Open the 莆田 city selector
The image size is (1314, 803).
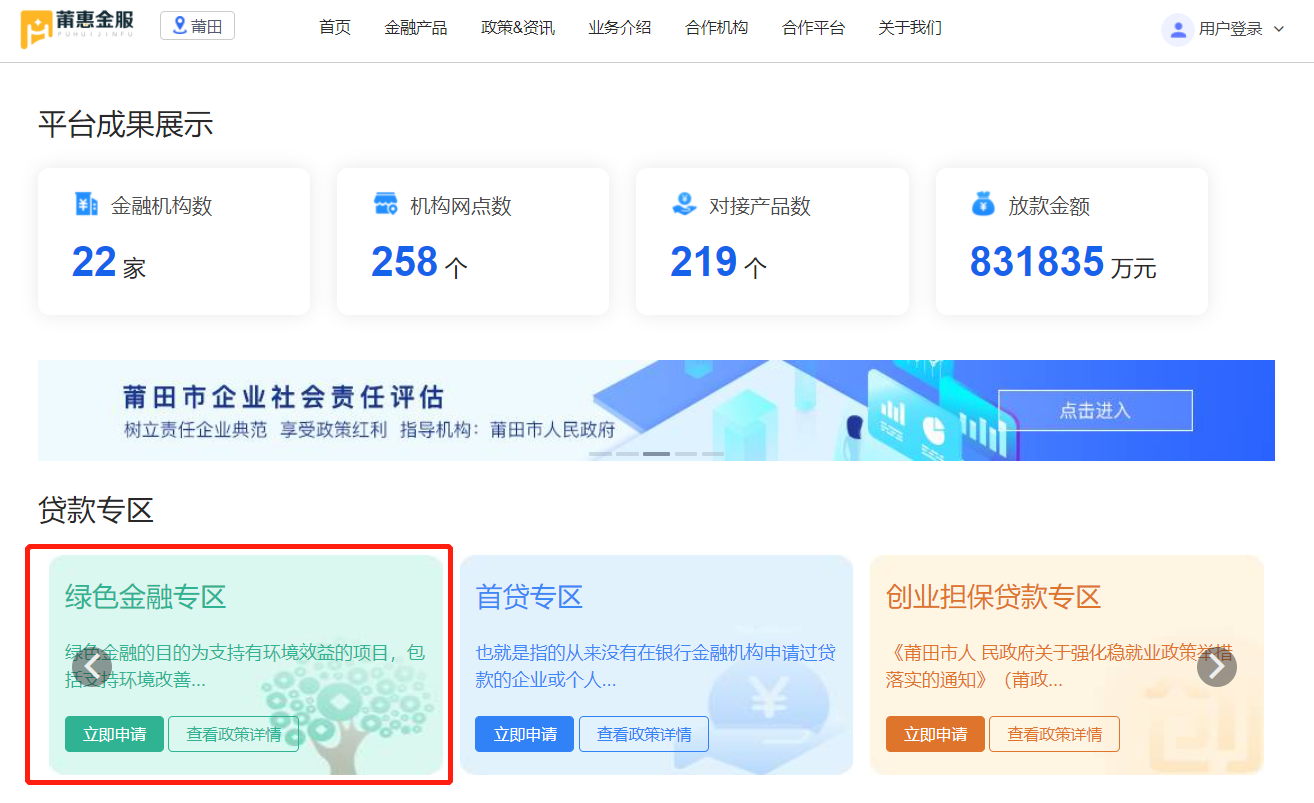pos(197,26)
